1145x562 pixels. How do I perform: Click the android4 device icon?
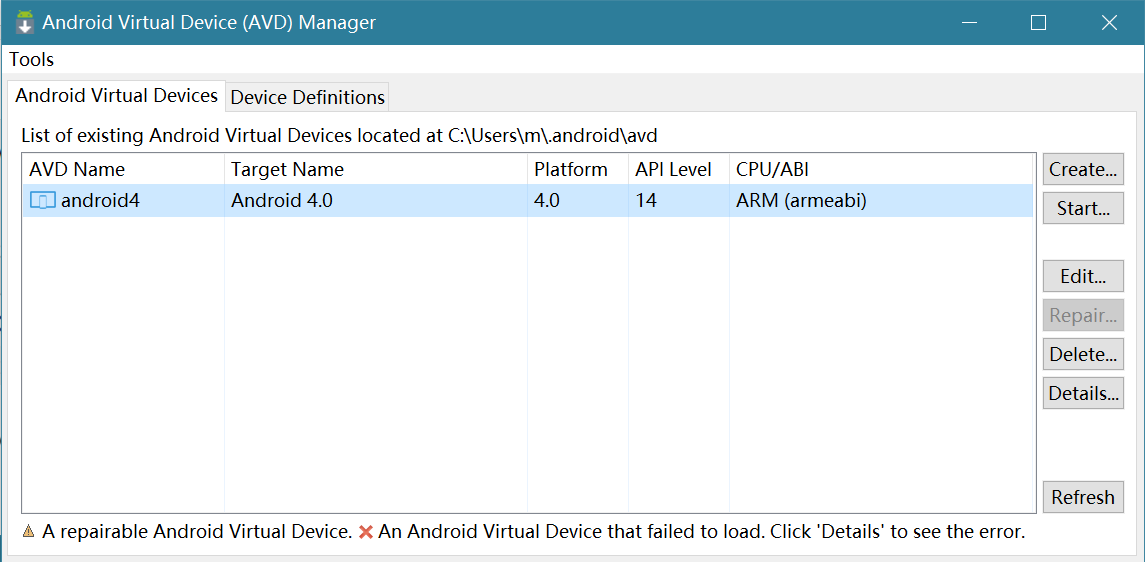42,201
